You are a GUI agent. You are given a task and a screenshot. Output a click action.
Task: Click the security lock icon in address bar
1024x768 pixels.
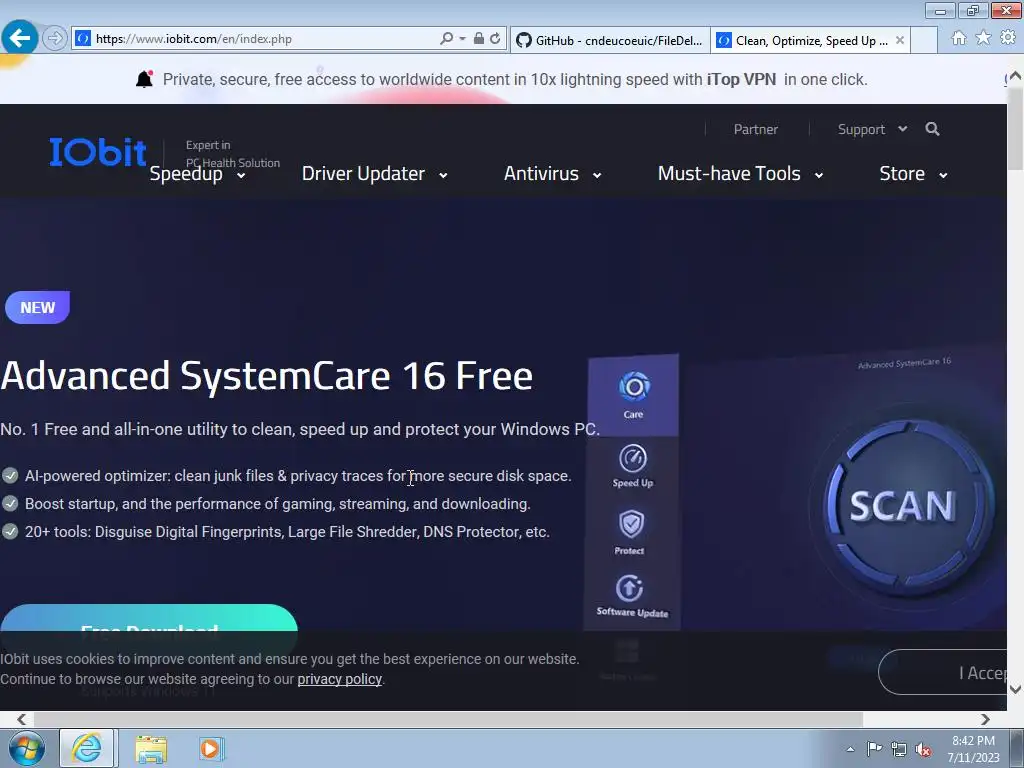click(479, 39)
